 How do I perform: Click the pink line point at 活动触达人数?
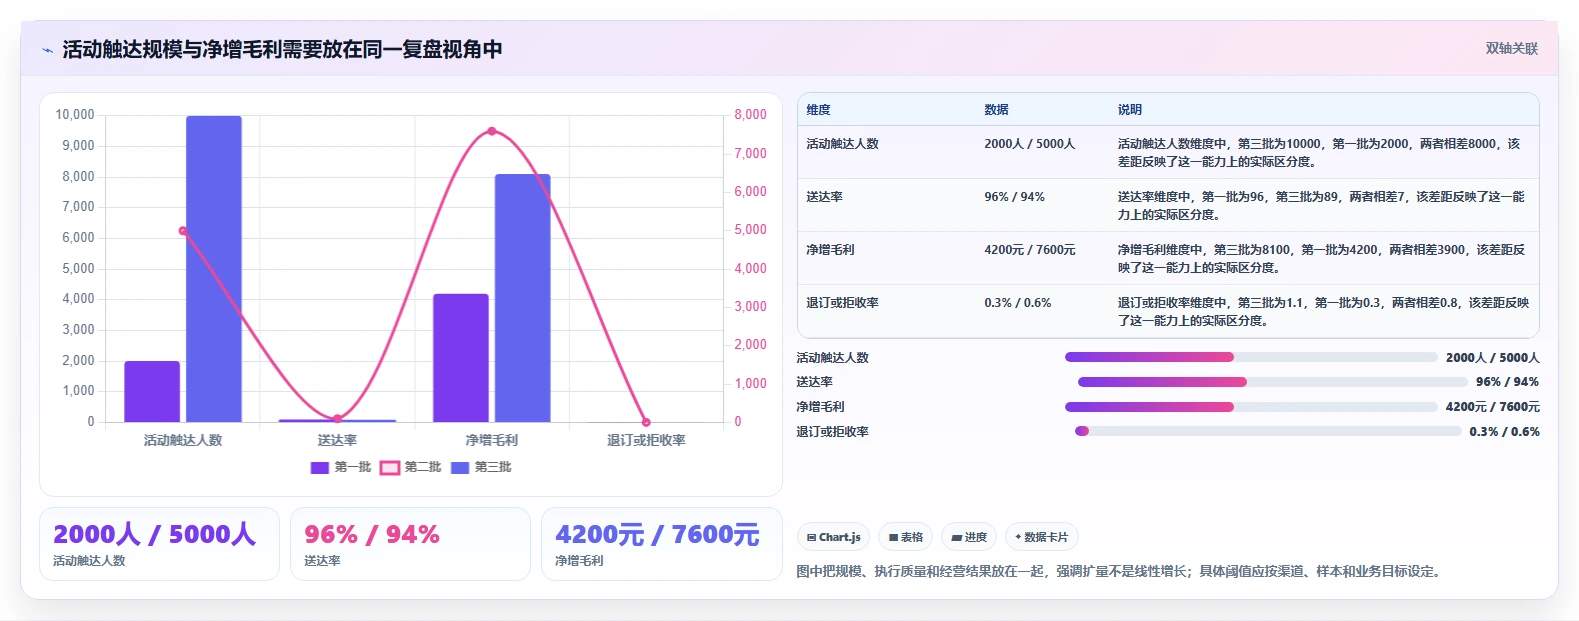click(183, 231)
